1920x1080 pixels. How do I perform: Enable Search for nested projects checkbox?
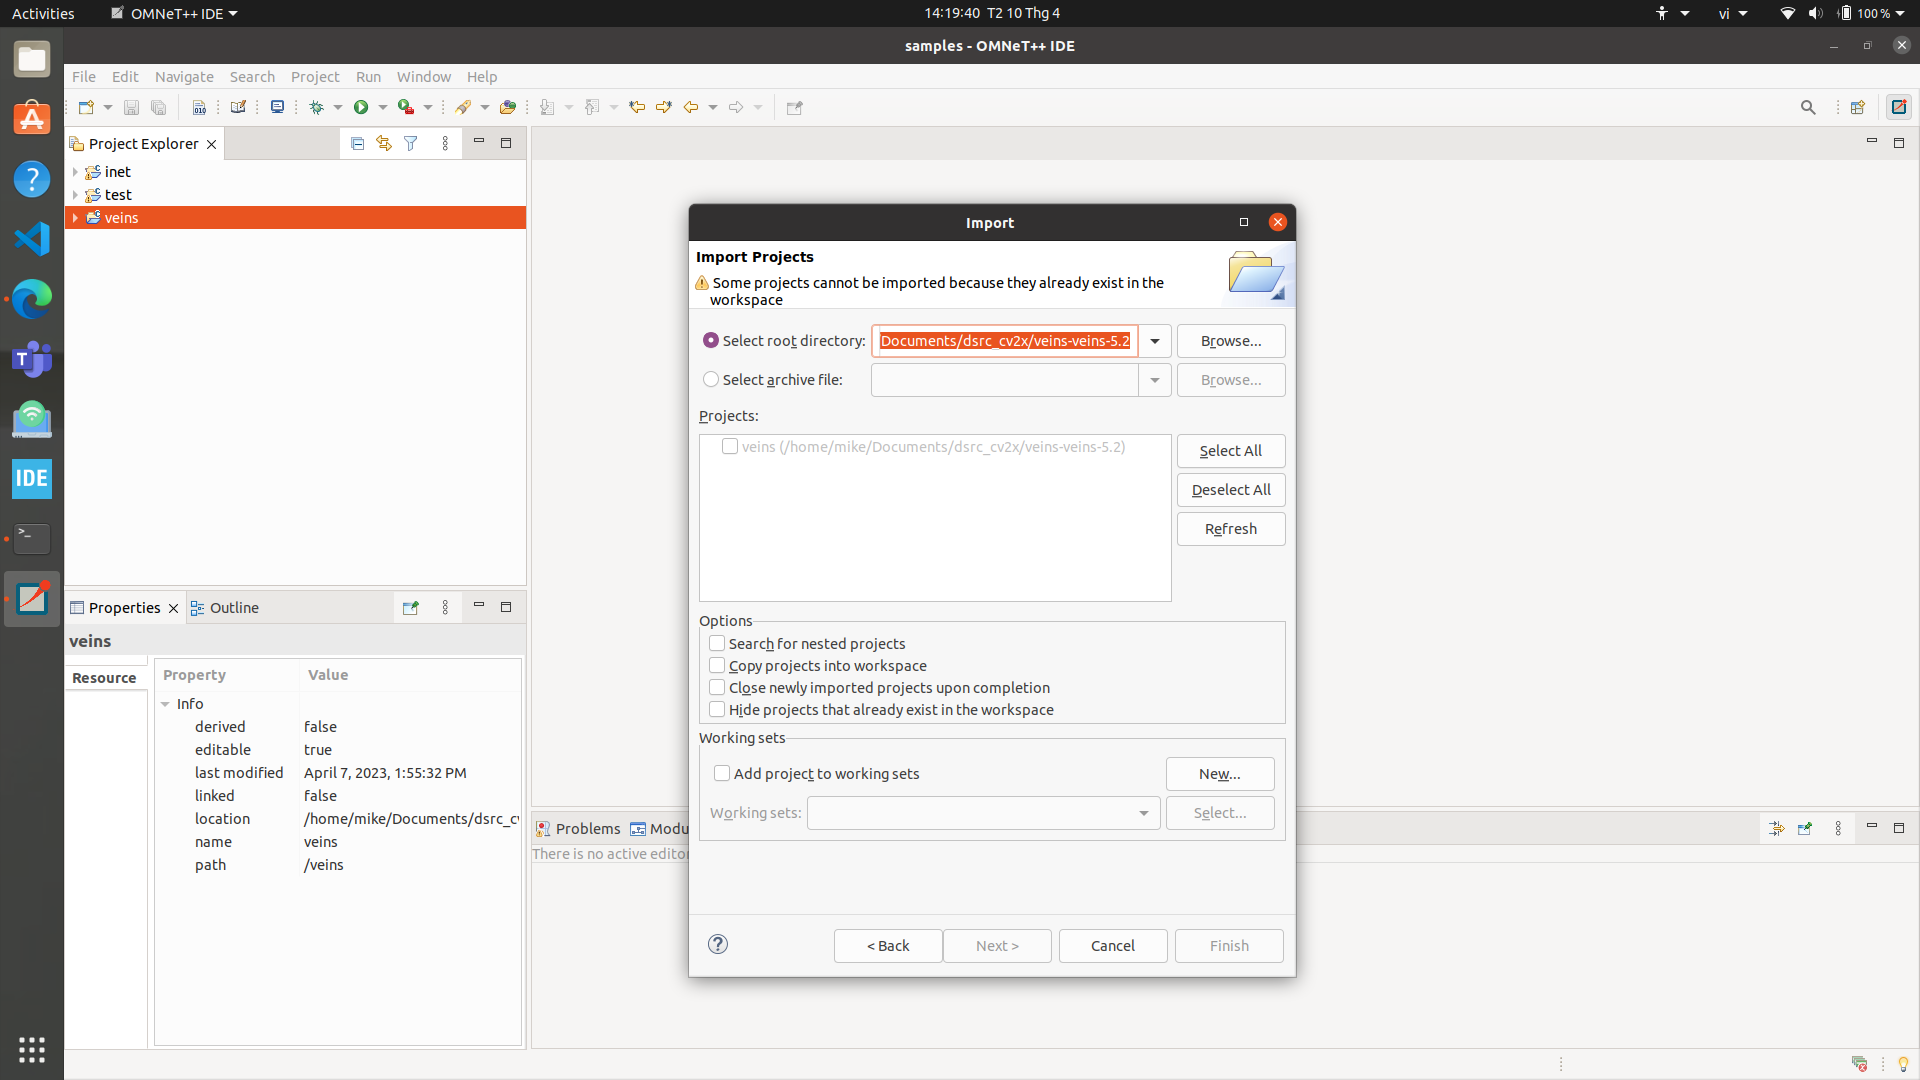[717, 644]
